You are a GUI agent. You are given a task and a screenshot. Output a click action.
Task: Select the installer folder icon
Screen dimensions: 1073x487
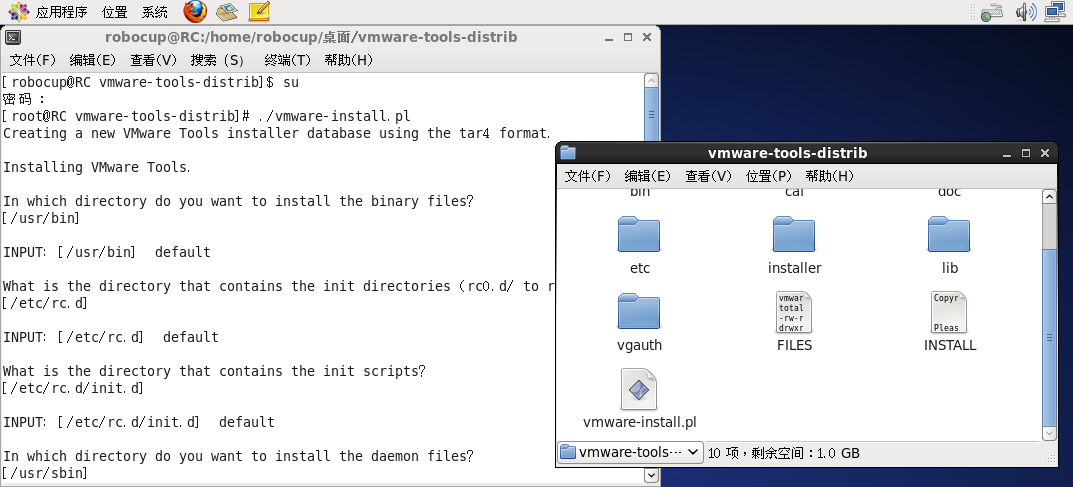(x=794, y=235)
